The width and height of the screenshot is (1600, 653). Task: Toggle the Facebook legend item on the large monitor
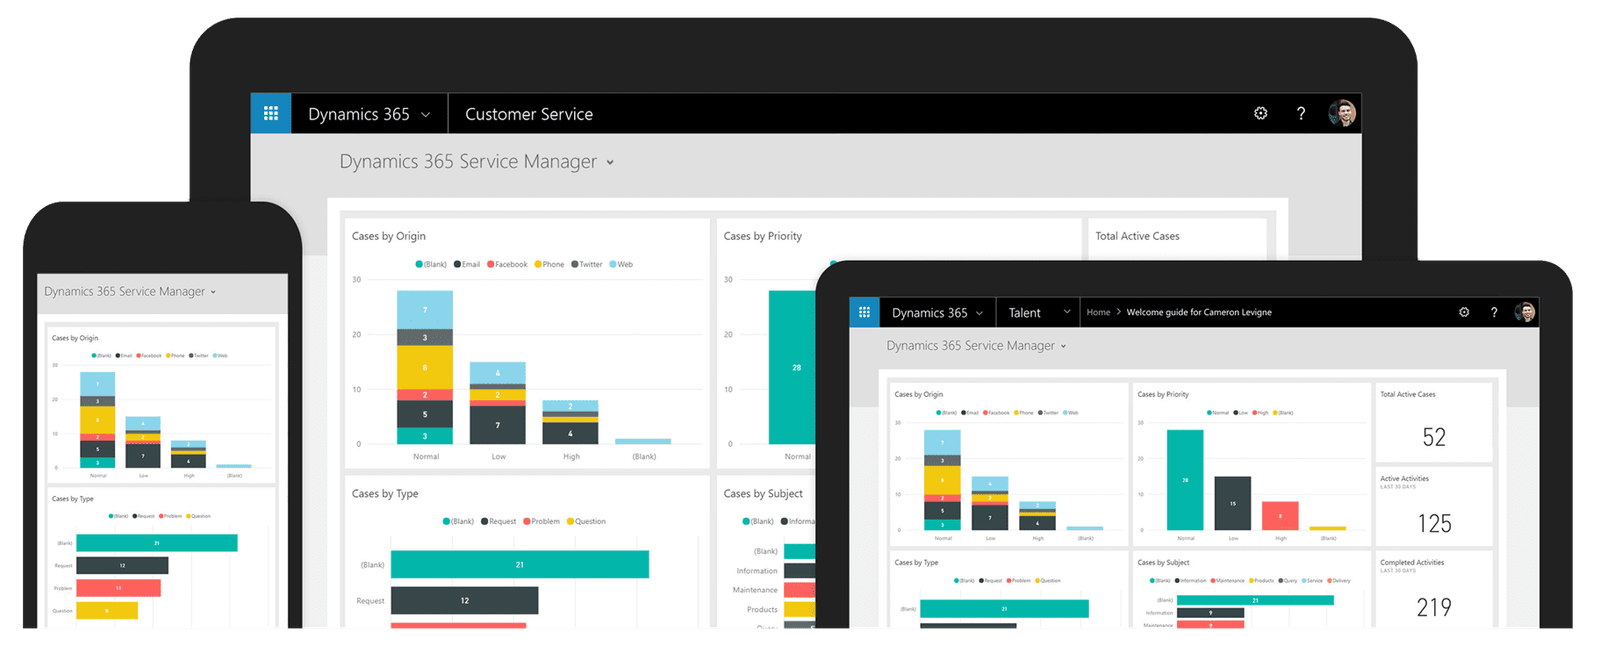tap(510, 265)
